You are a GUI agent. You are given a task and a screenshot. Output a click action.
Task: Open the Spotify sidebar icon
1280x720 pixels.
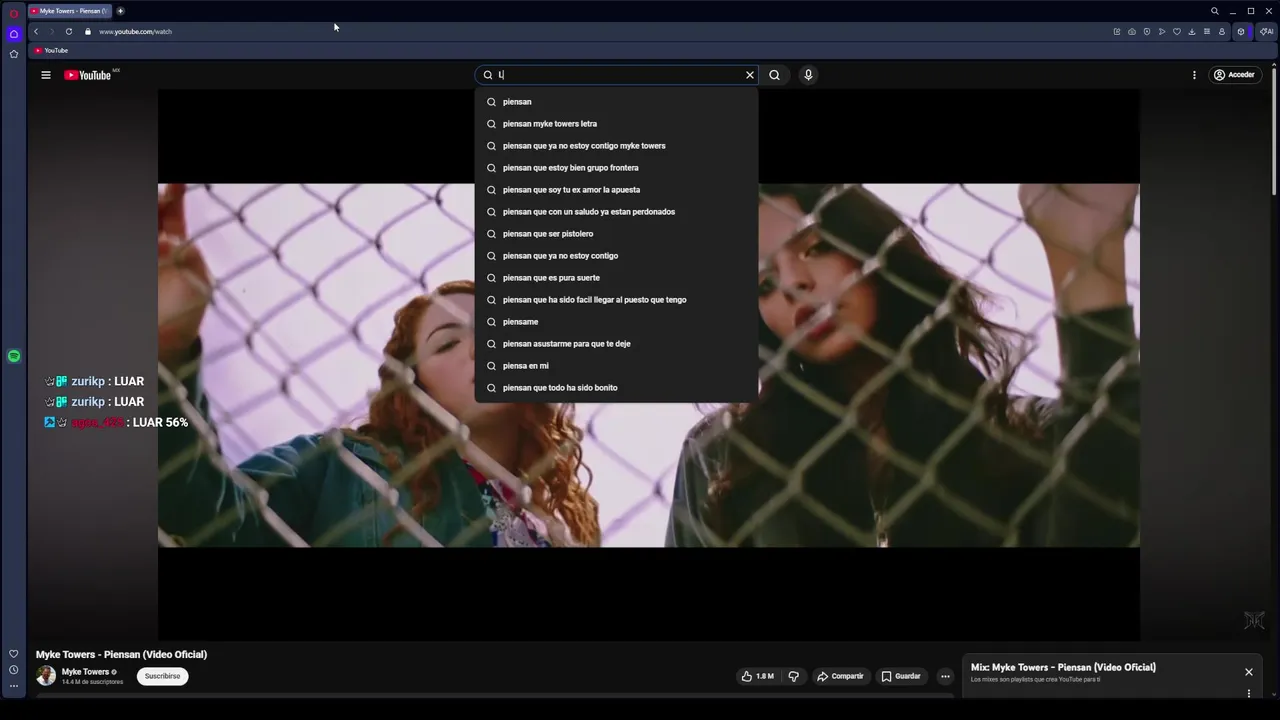pos(13,356)
